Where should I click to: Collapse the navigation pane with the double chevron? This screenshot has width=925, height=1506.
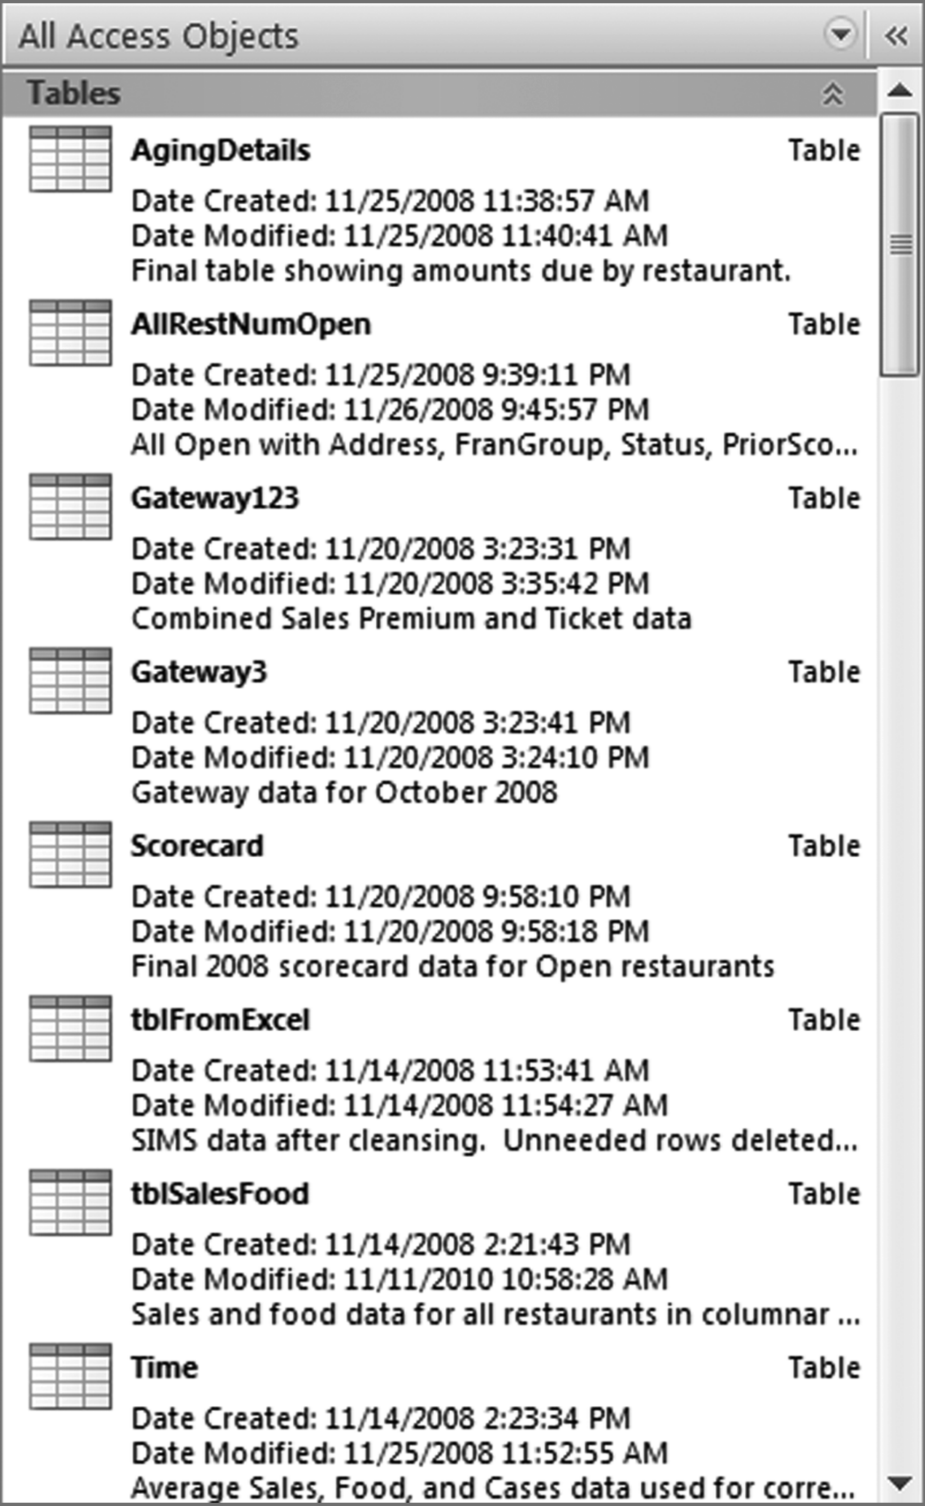pyautogui.click(x=897, y=36)
